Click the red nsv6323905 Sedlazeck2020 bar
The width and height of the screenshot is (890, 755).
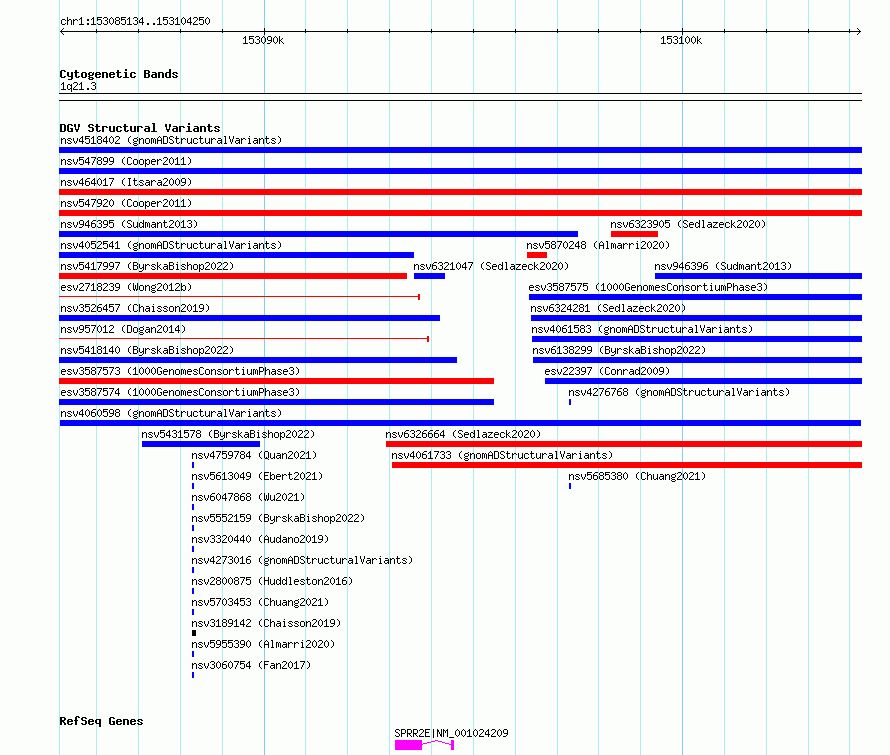[634, 234]
